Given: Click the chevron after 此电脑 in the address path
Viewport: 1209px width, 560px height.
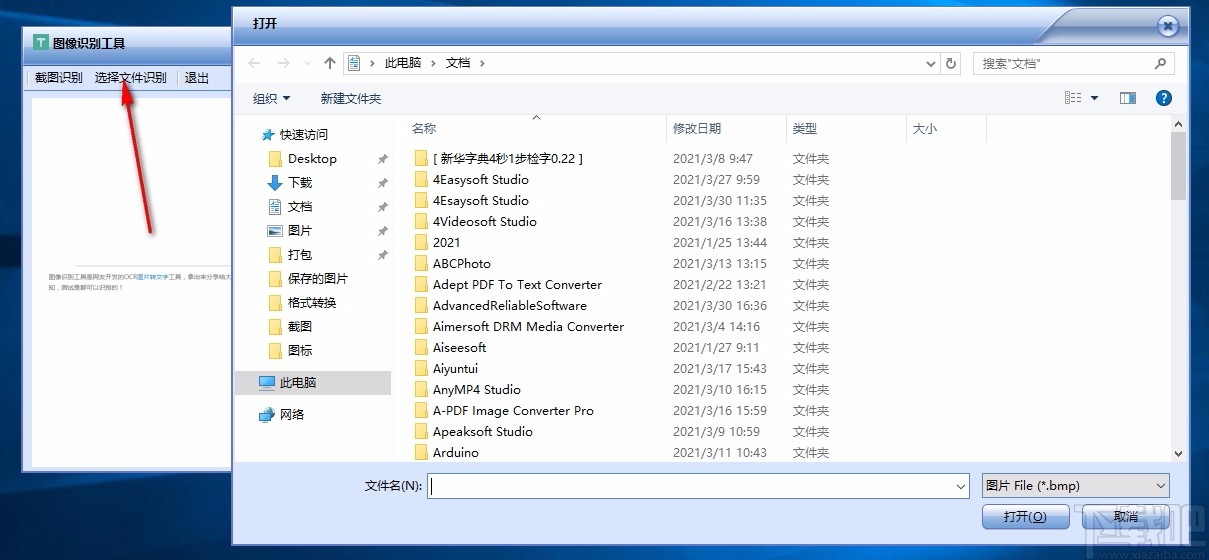Looking at the screenshot, I should [433, 63].
